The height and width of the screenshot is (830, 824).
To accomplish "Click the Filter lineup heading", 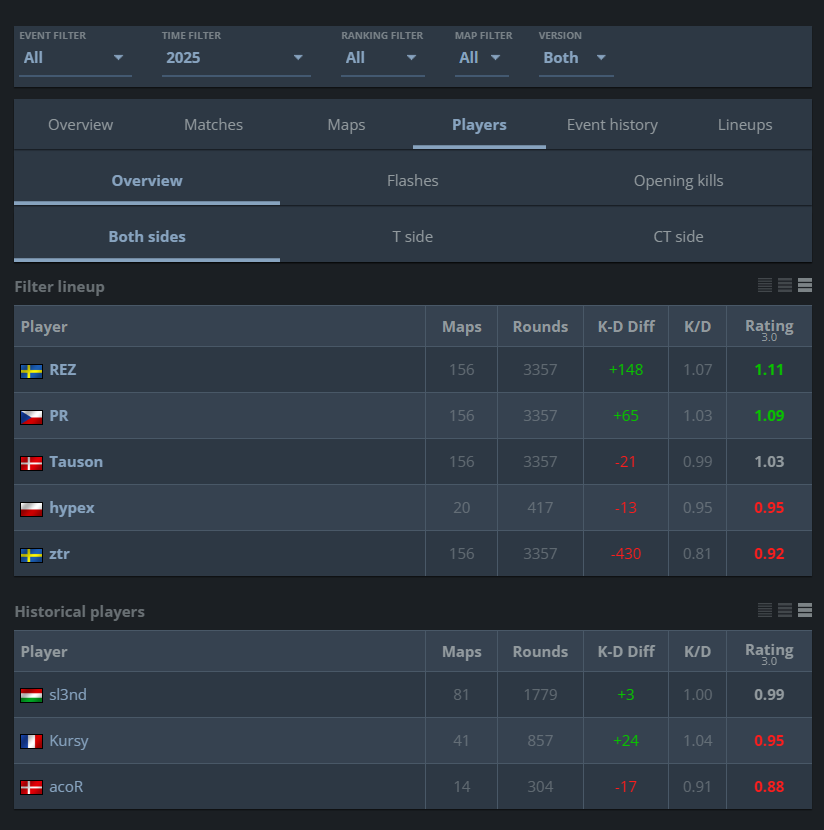I will tap(59, 286).
